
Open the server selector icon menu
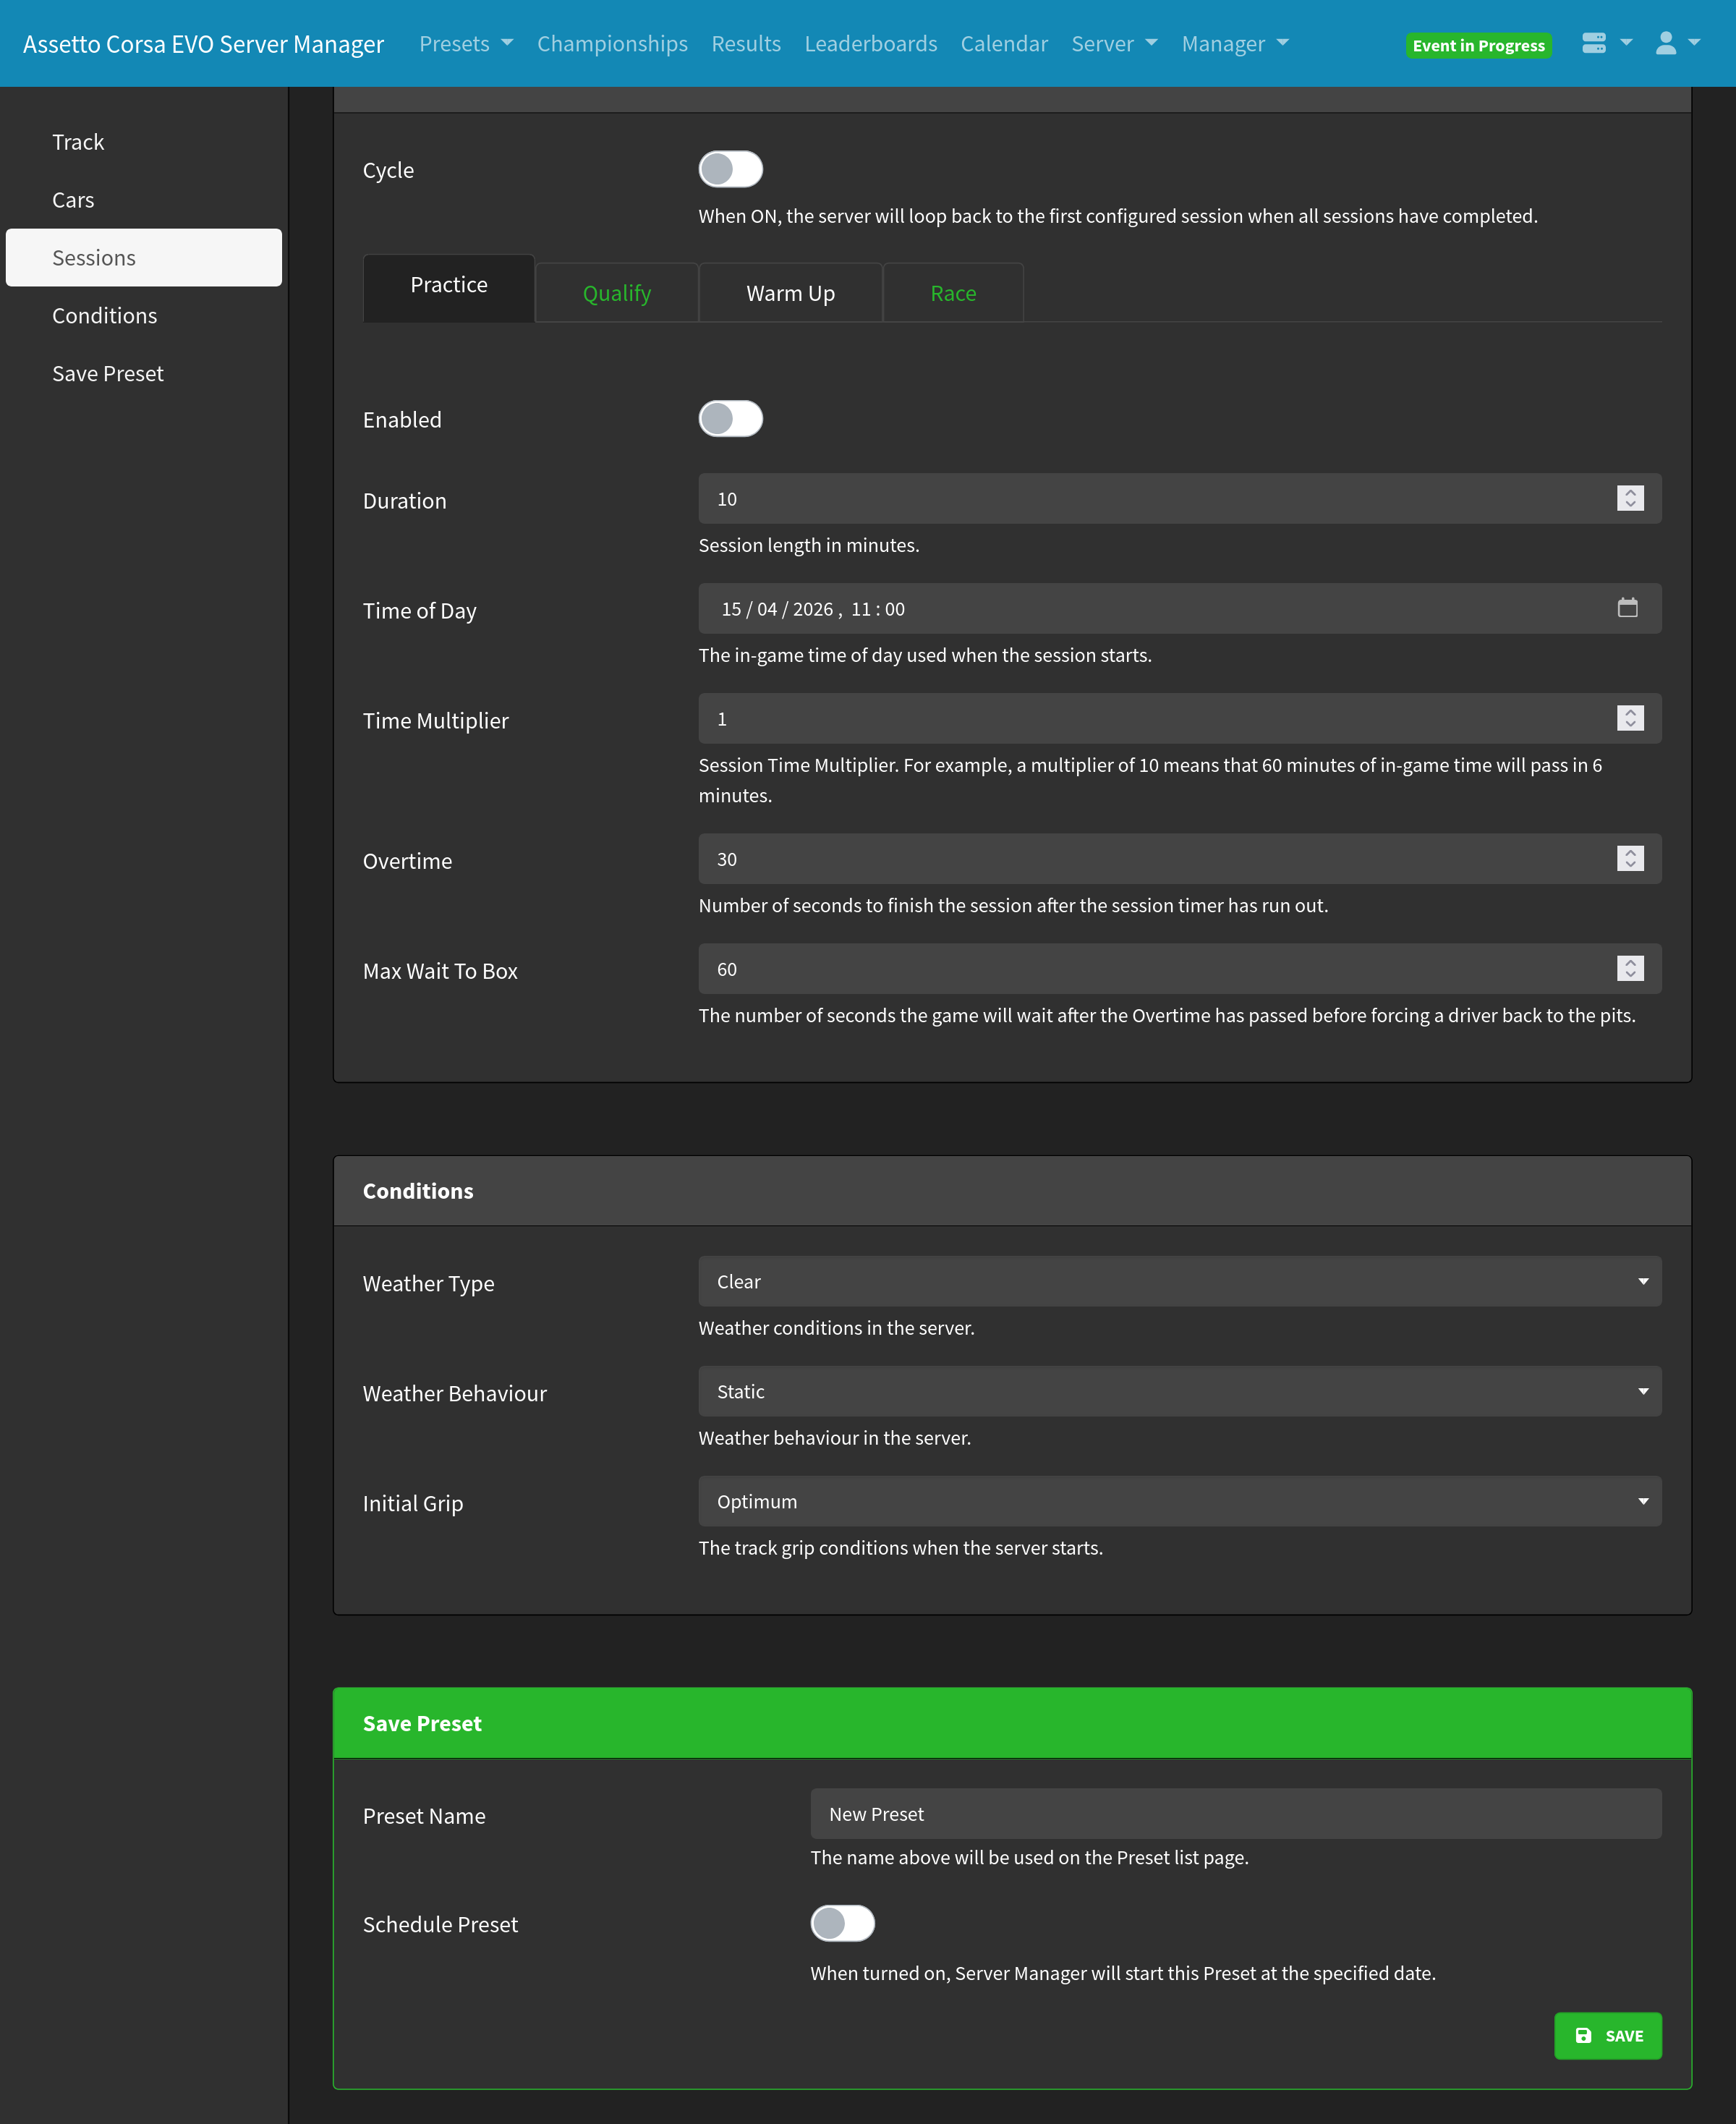[1606, 43]
